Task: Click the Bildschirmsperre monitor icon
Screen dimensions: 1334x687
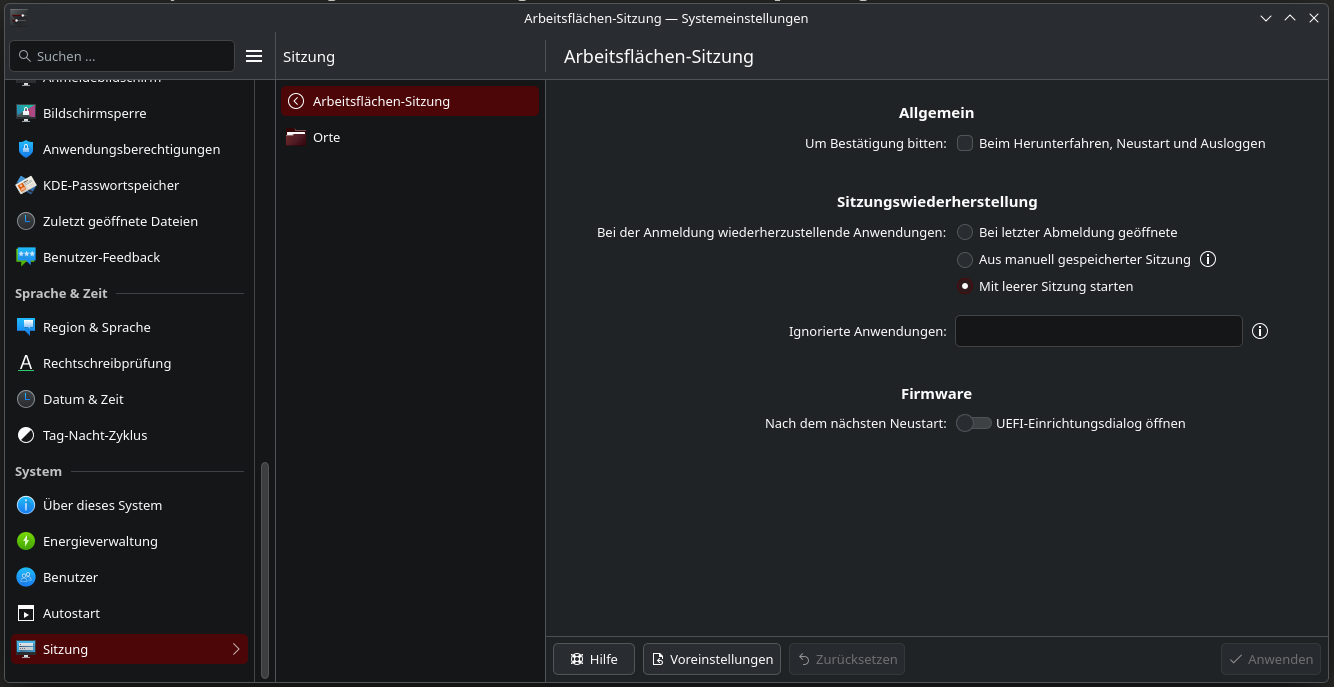Action: click(26, 113)
